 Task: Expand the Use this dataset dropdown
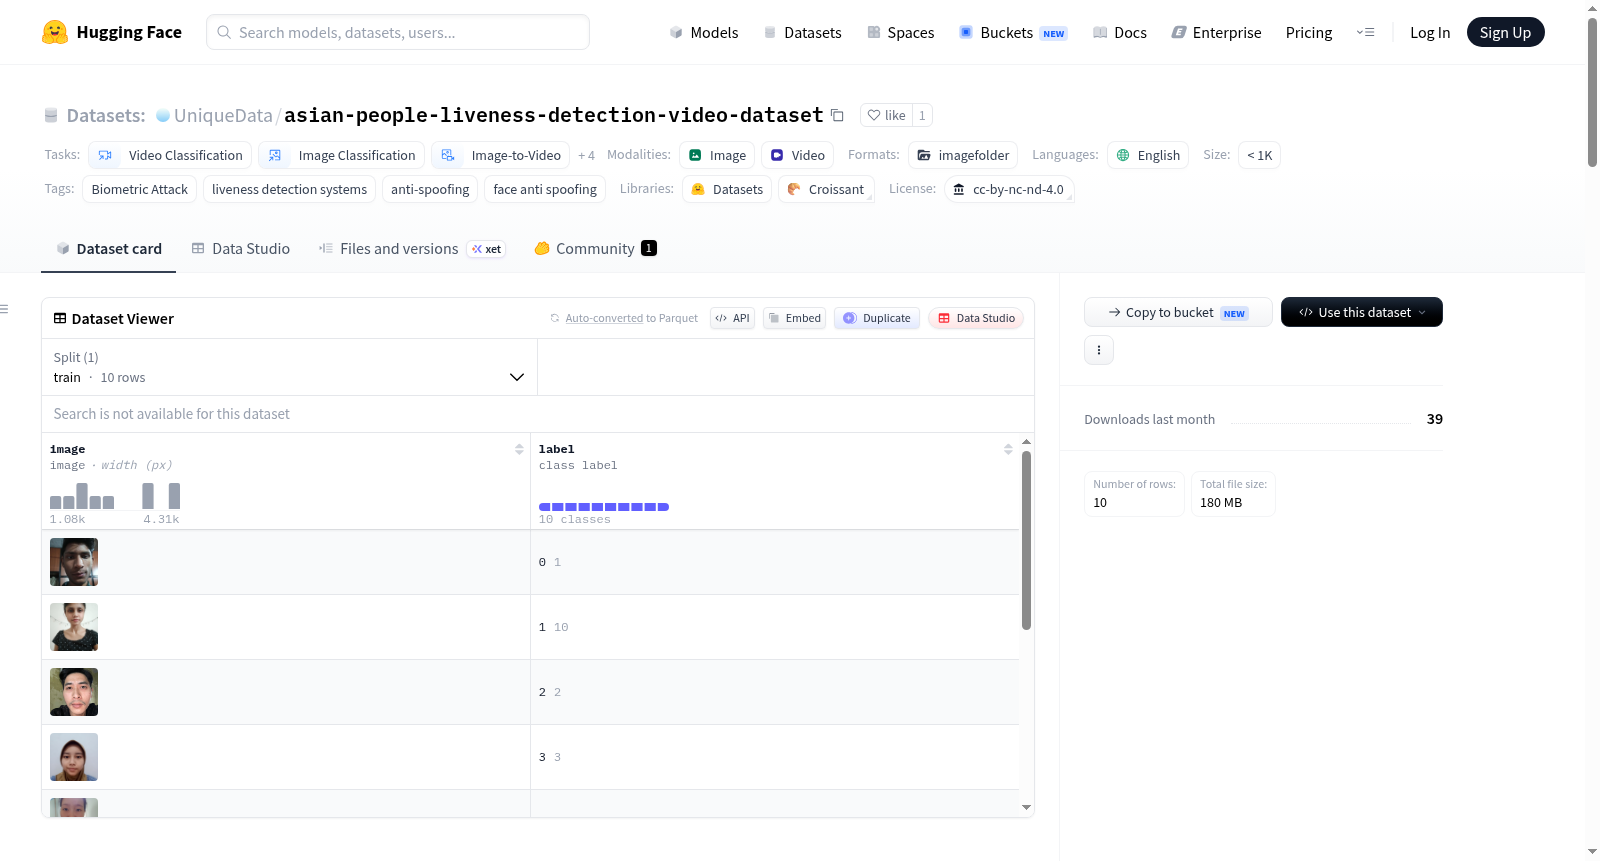1361,312
